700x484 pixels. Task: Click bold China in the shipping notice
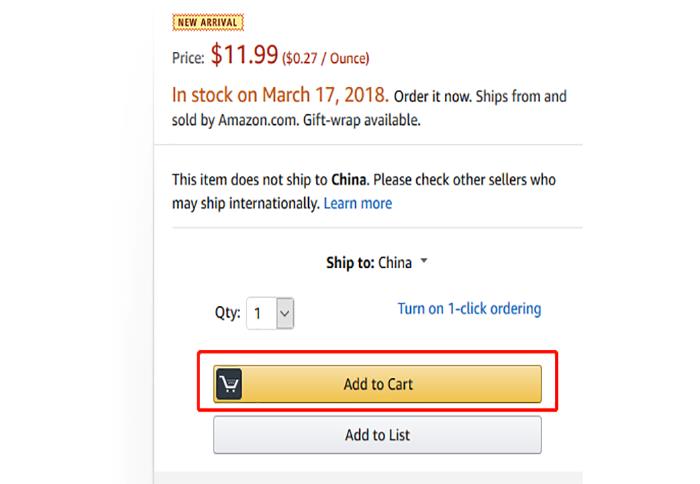[349, 179]
